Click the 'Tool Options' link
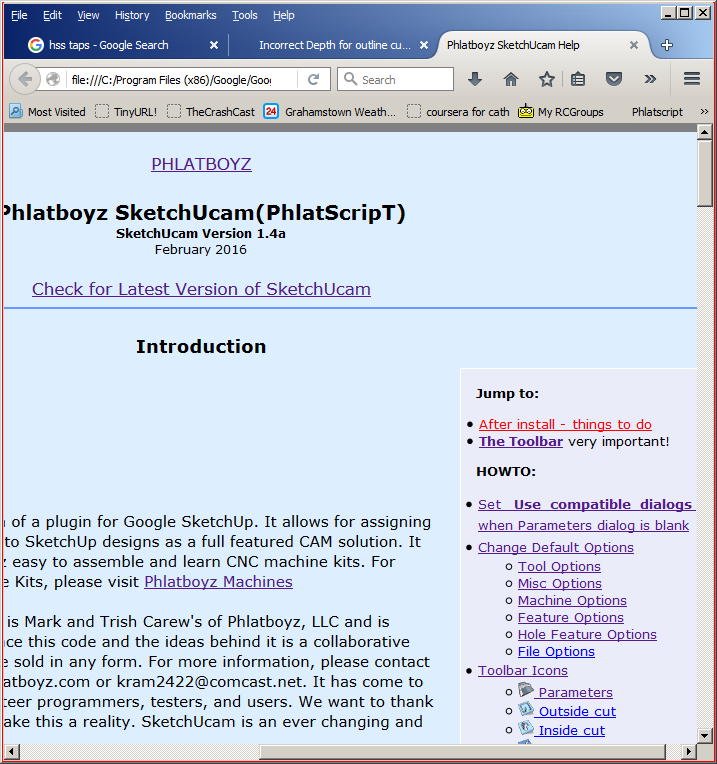717x764 pixels. (x=559, y=566)
